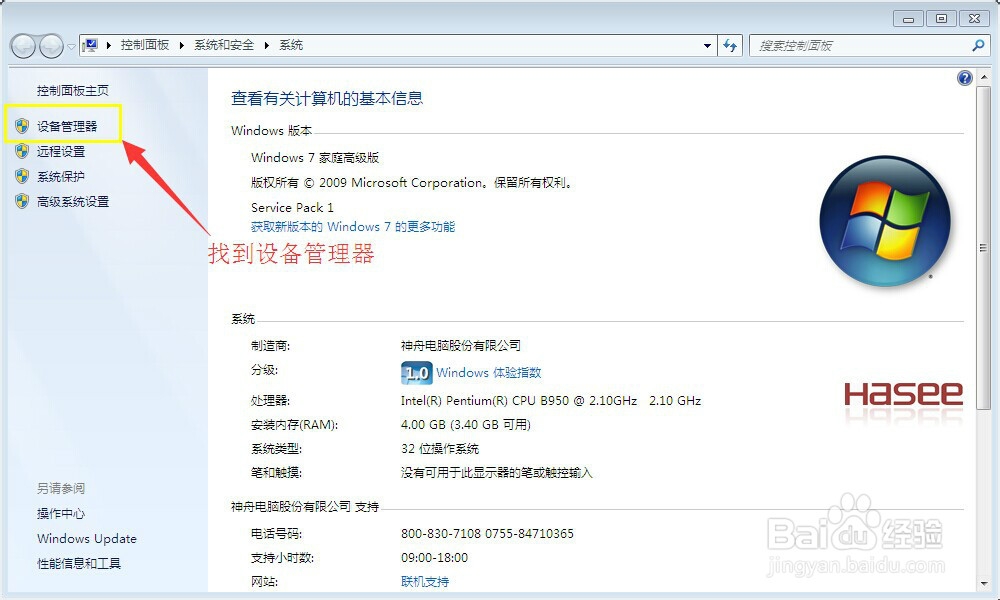1000x600 pixels.
Task: Open 联机支持 website link
Action: click(425, 582)
